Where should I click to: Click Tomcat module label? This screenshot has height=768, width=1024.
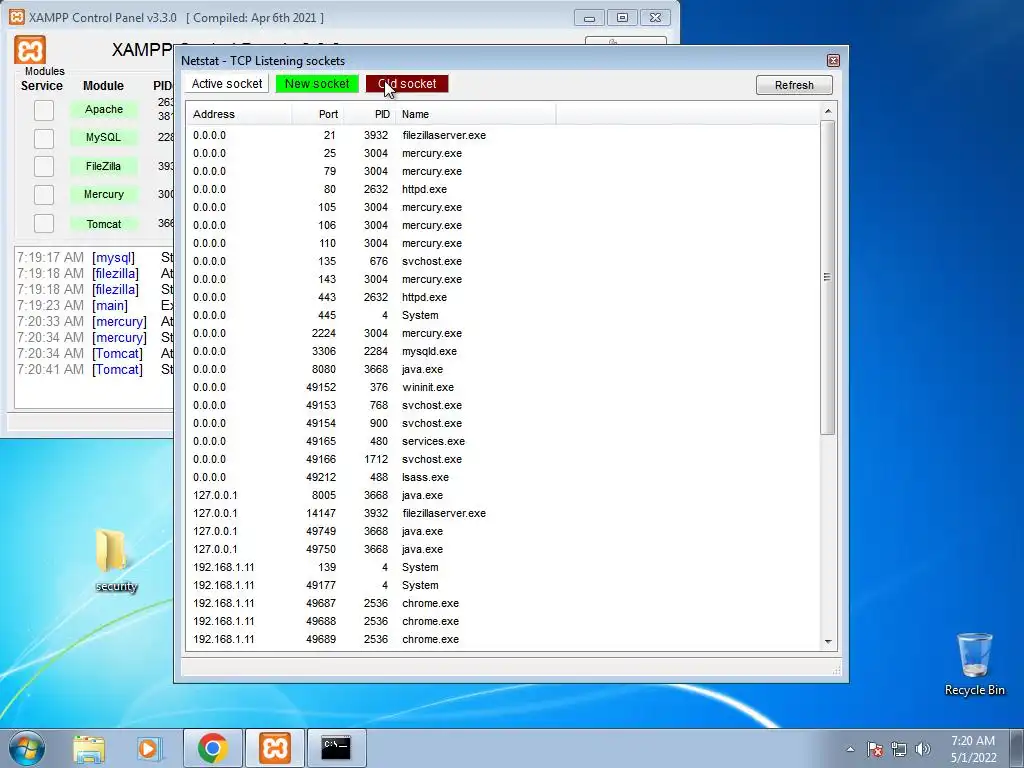pyautogui.click(x=104, y=224)
